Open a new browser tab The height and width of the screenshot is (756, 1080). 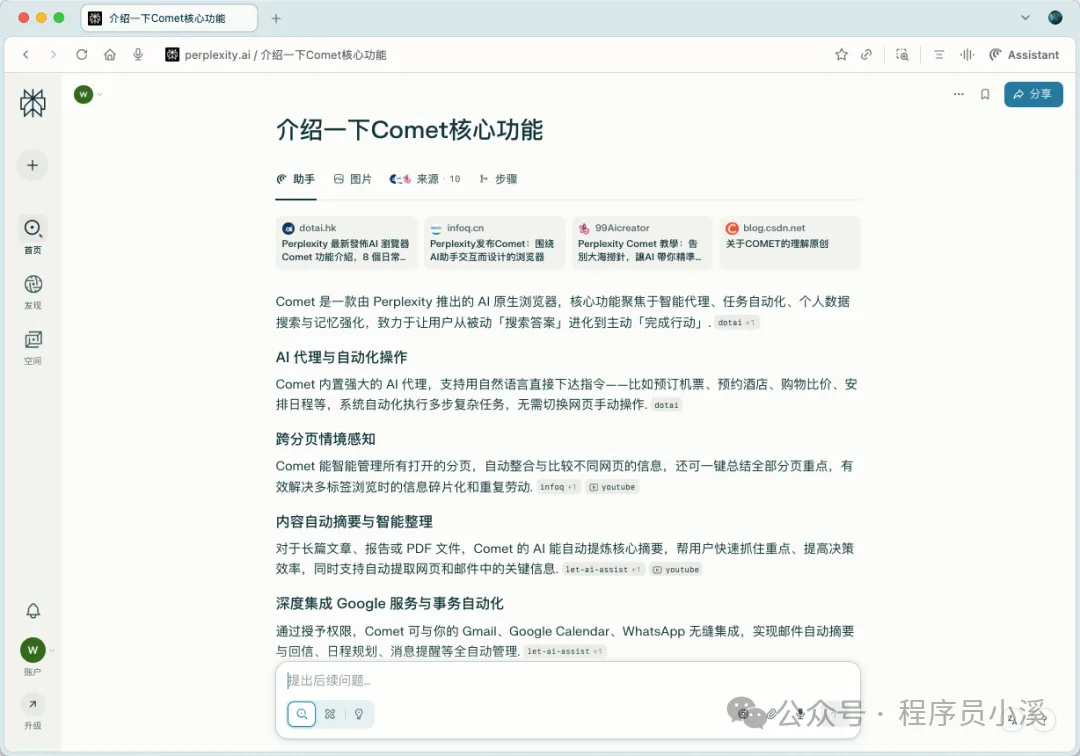coord(276,19)
